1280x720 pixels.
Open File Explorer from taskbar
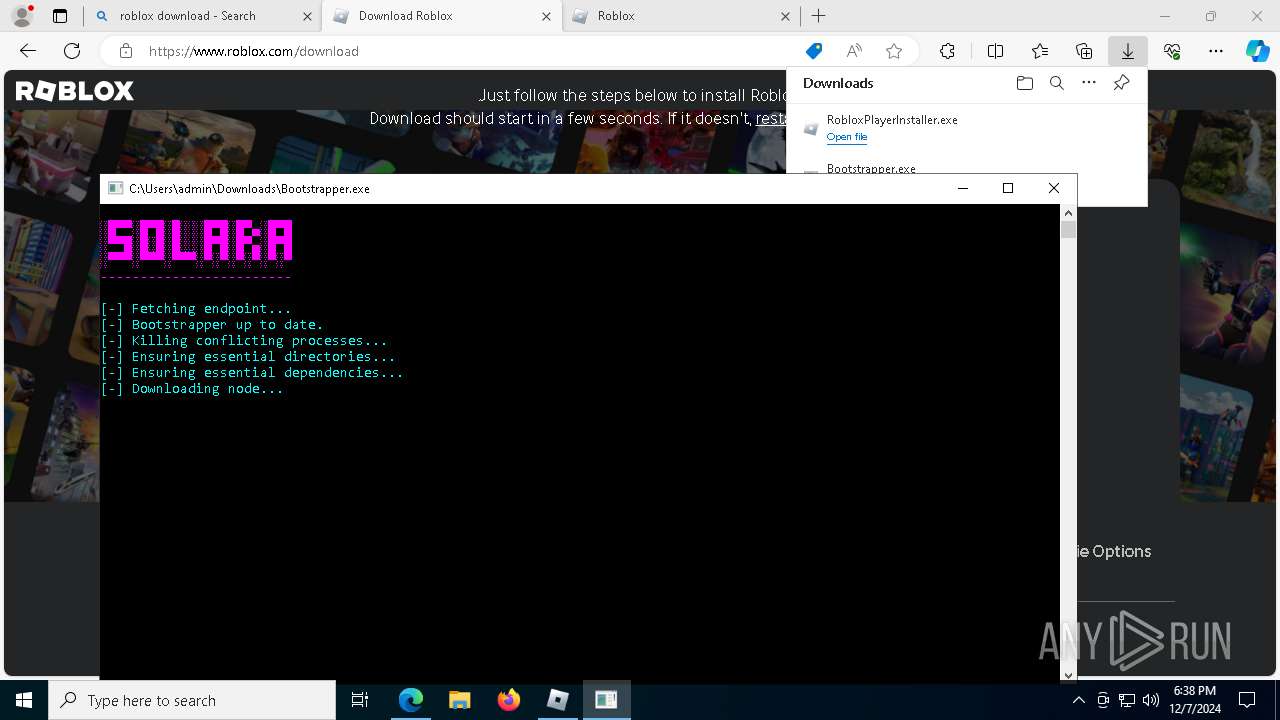coord(459,700)
